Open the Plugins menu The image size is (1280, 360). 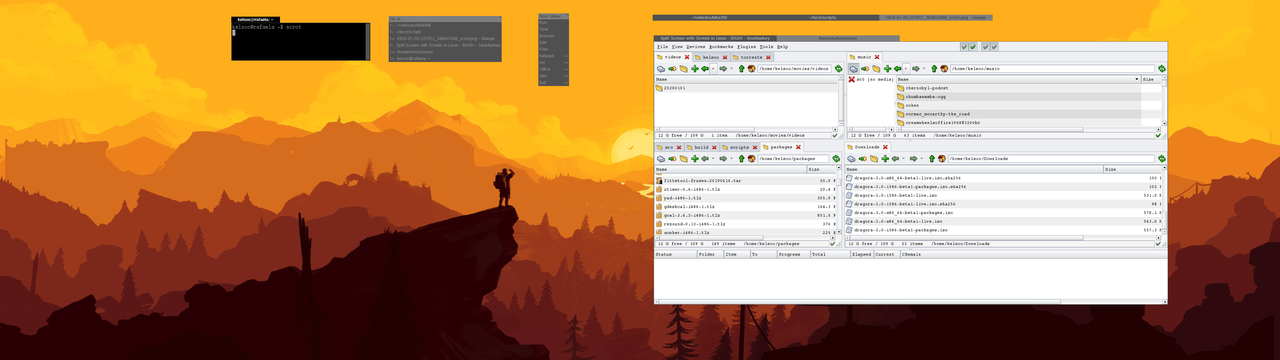pyautogui.click(x=747, y=47)
